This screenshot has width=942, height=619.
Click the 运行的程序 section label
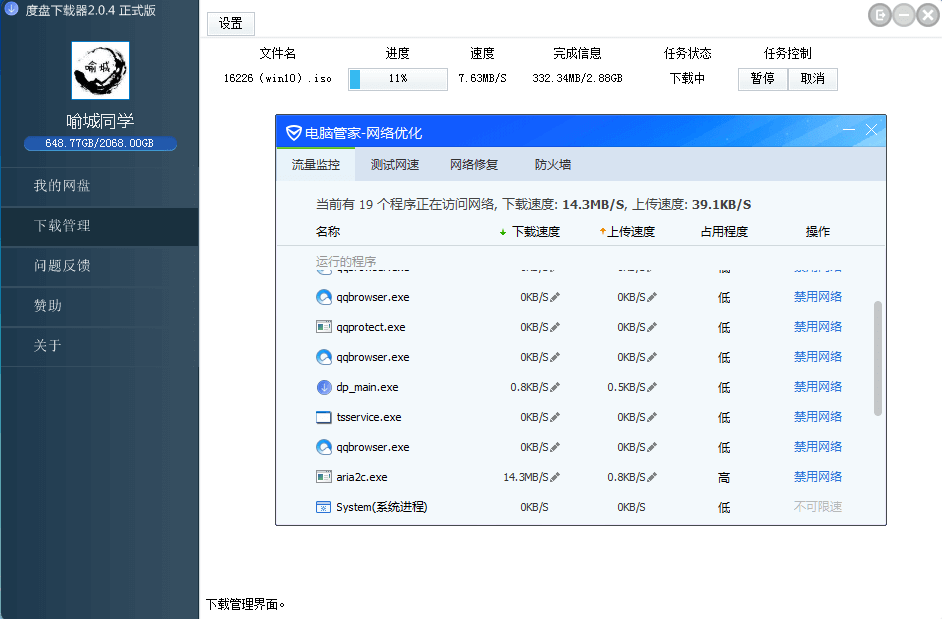click(x=346, y=261)
